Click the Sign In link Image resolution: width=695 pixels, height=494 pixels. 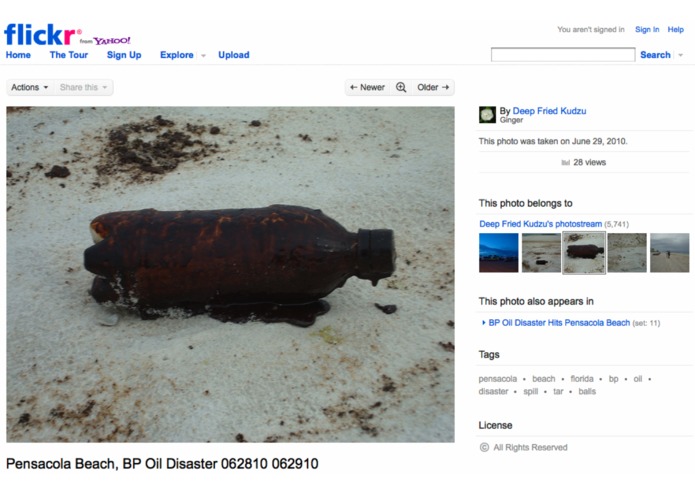[x=647, y=30]
